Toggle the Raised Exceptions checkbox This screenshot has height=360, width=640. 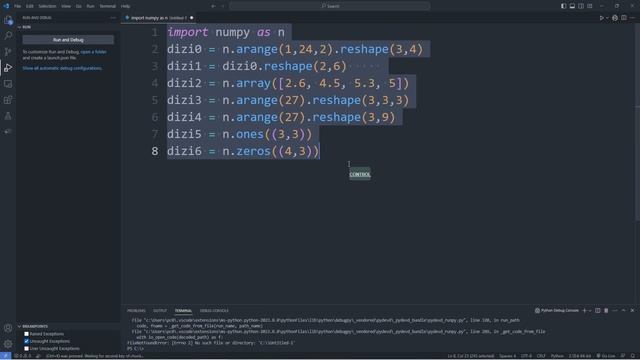[x=27, y=334]
